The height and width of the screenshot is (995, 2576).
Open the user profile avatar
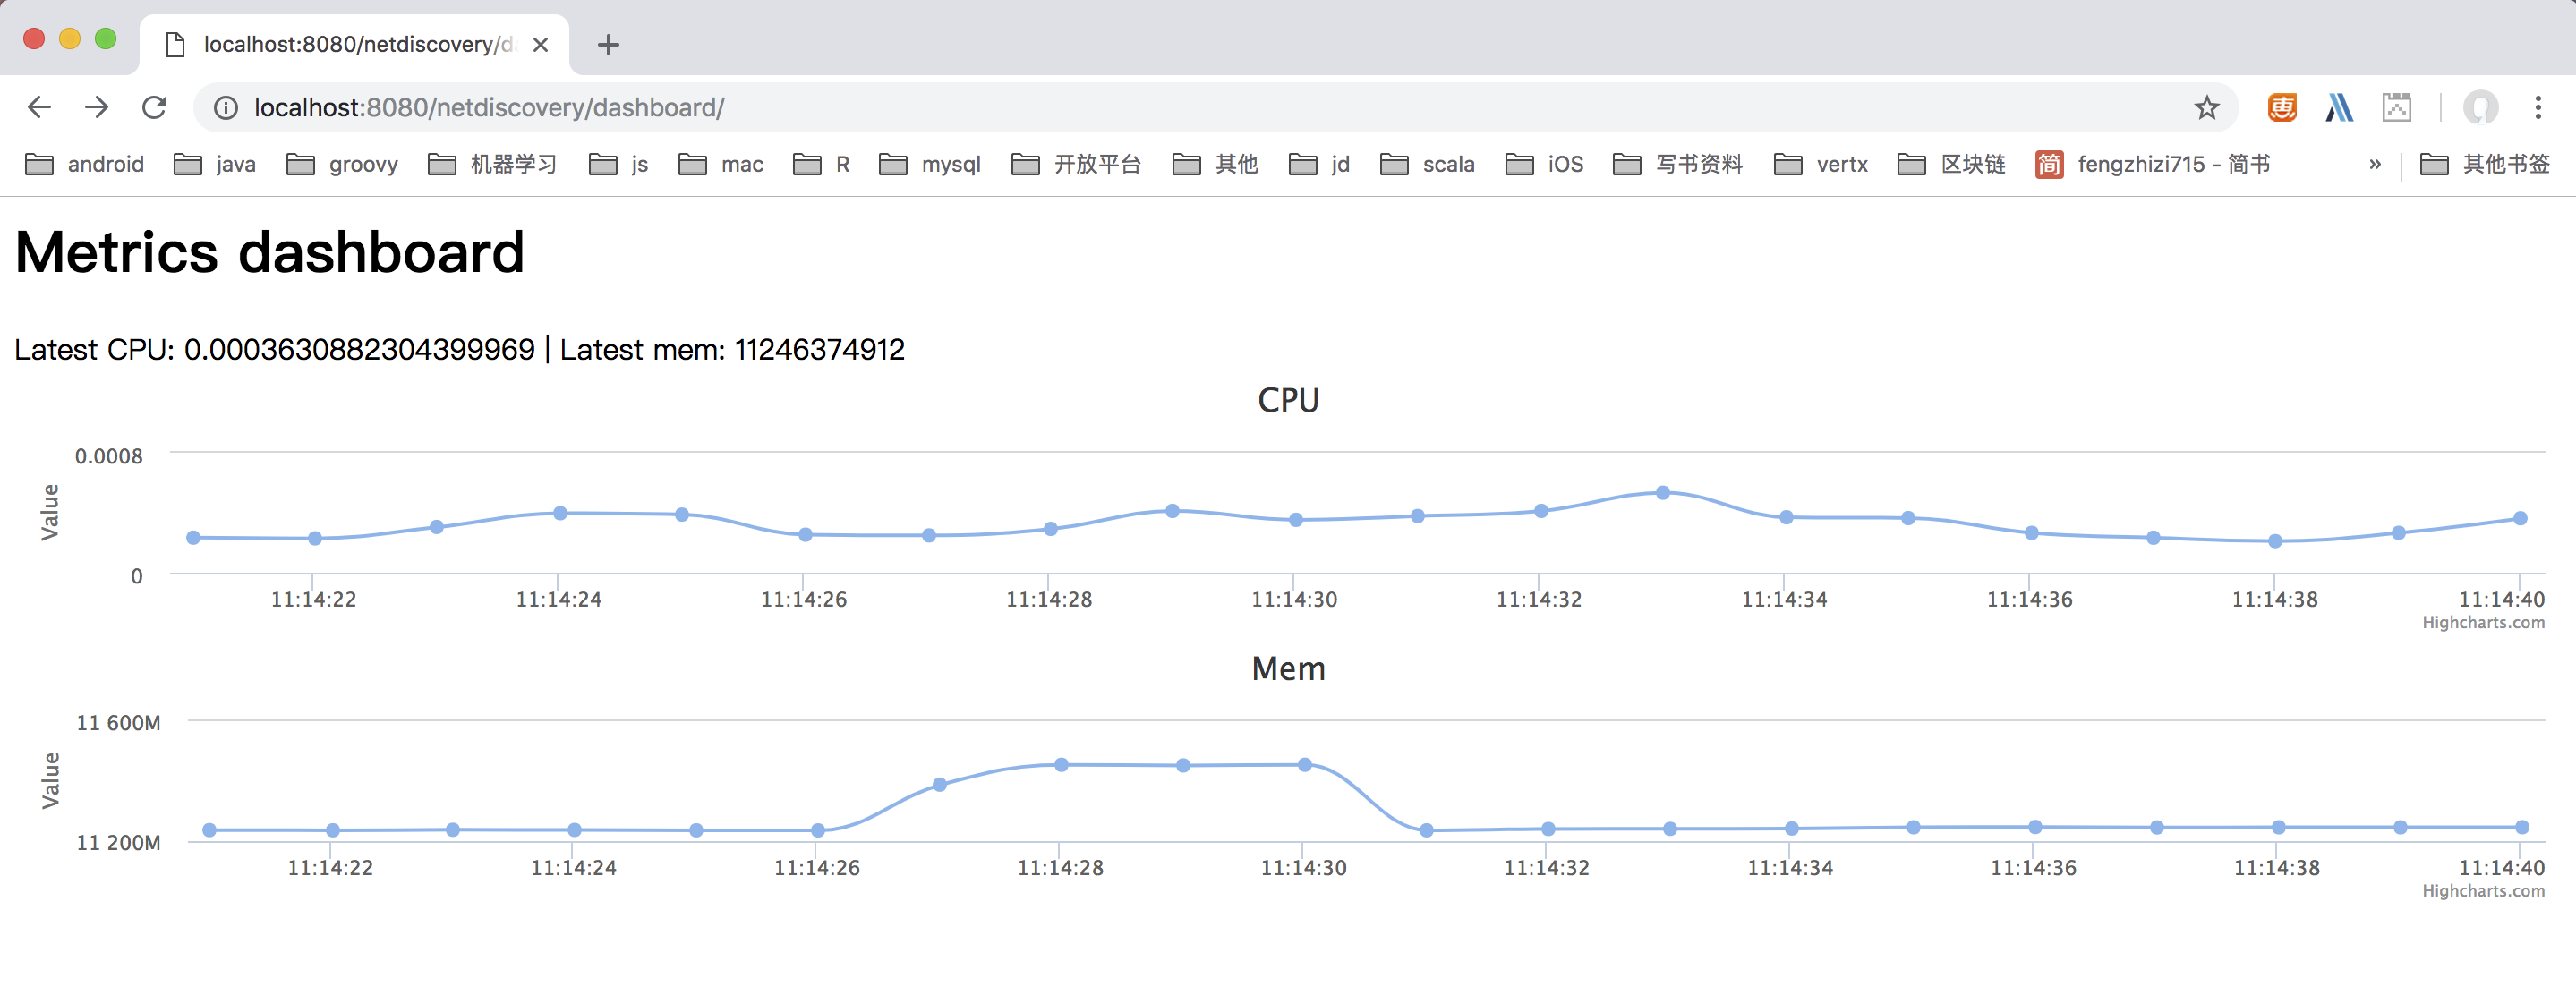pos(2480,107)
